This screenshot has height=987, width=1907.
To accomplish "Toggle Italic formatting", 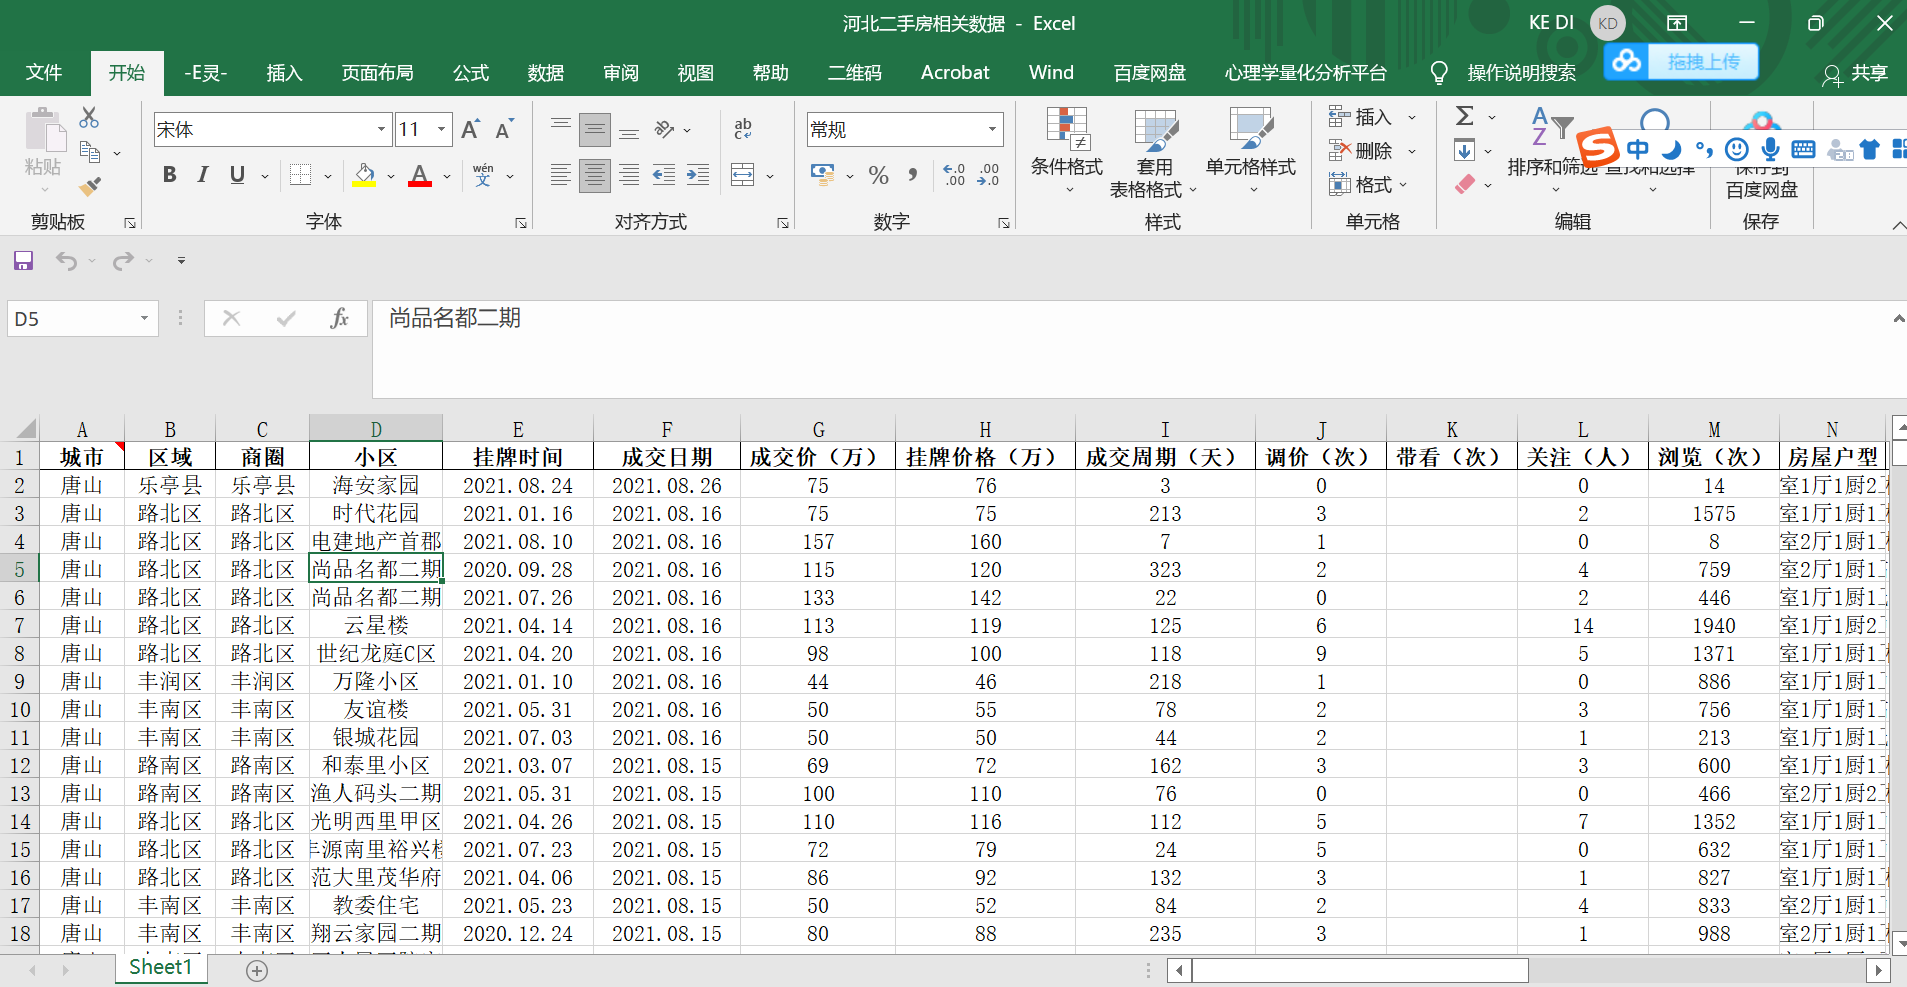I will coord(203,175).
